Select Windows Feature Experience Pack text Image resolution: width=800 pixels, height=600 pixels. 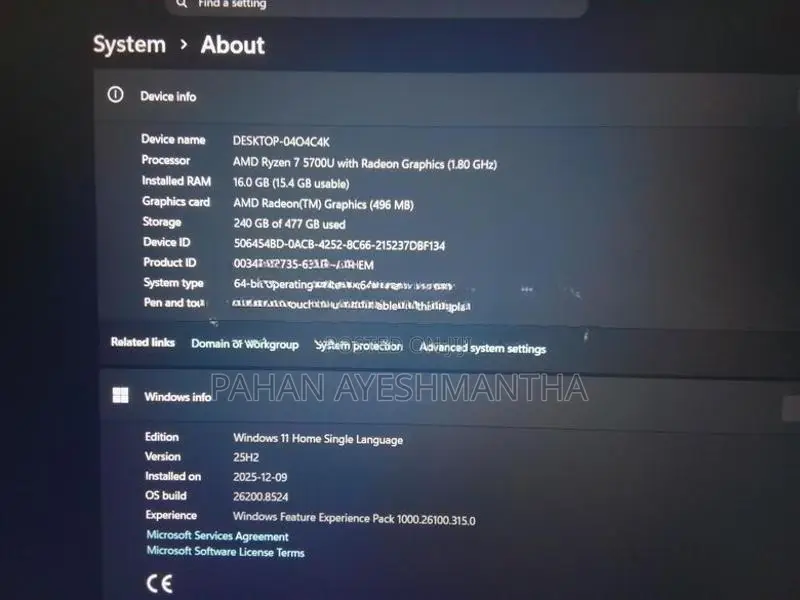[354, 518]
